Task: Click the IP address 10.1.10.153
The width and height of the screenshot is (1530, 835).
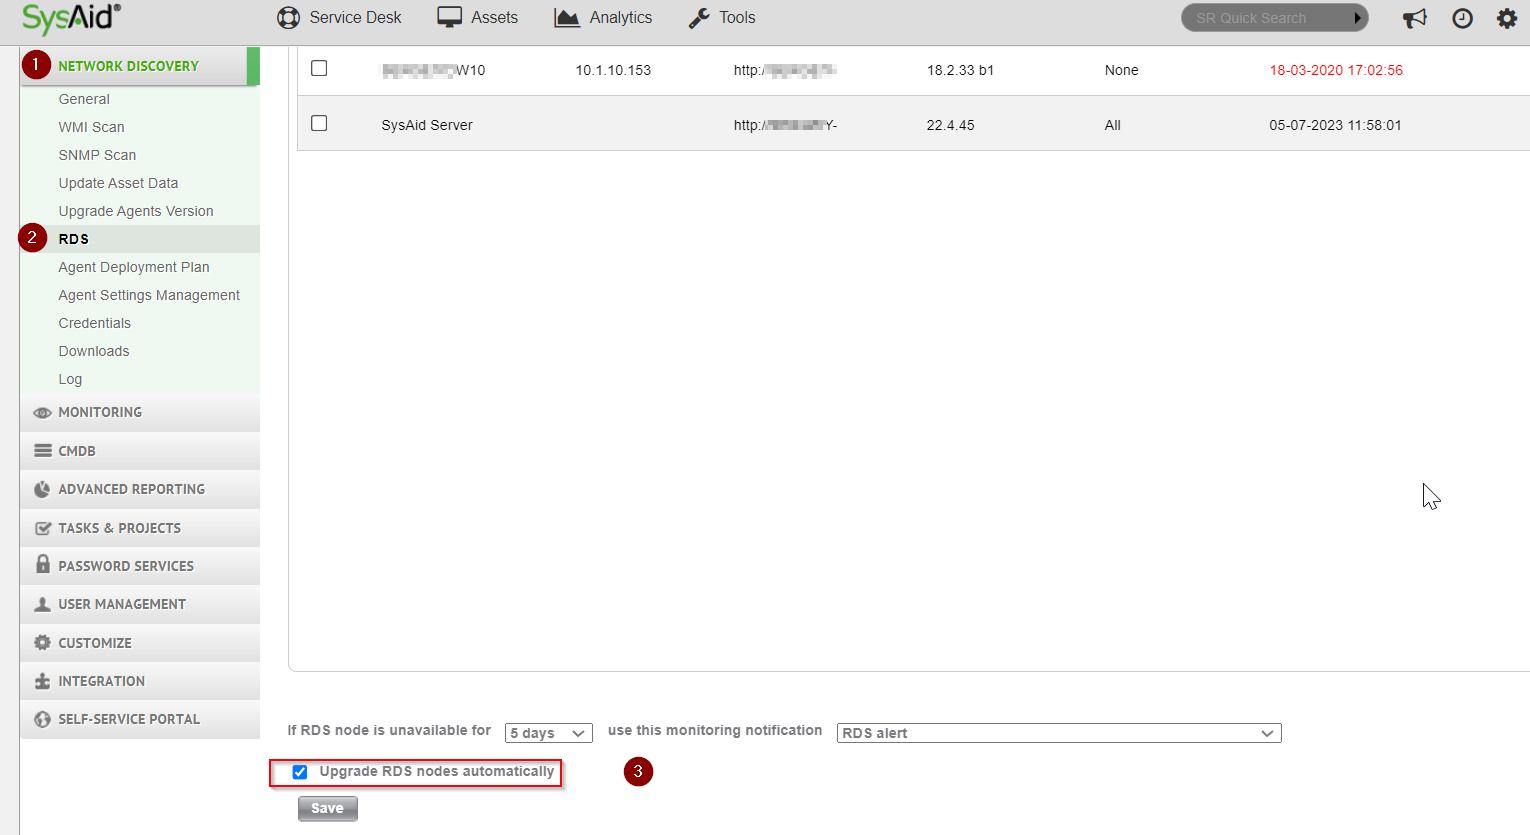Action: [613, 70]
